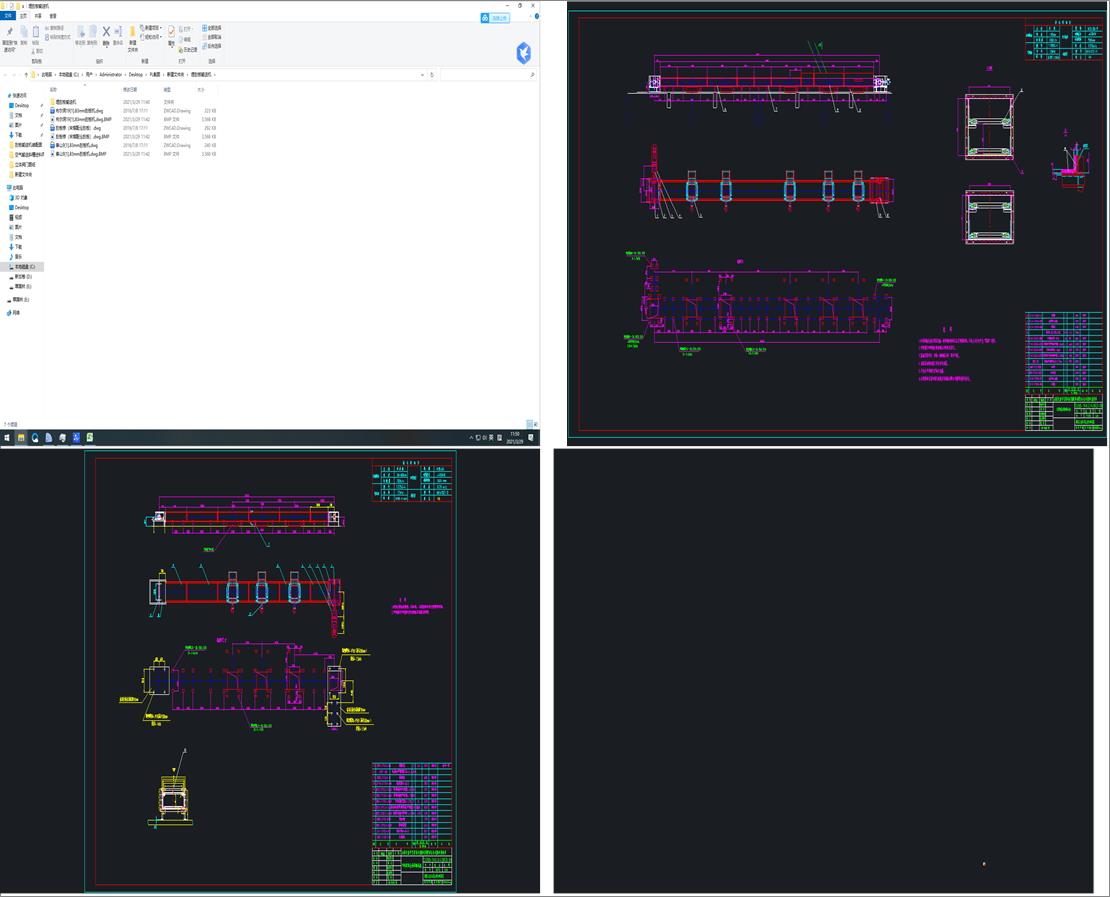The height and width of the screenshot is (897, 1110).
Task: Select the Desktop item under Quick Access
Action: click(21, 105)
